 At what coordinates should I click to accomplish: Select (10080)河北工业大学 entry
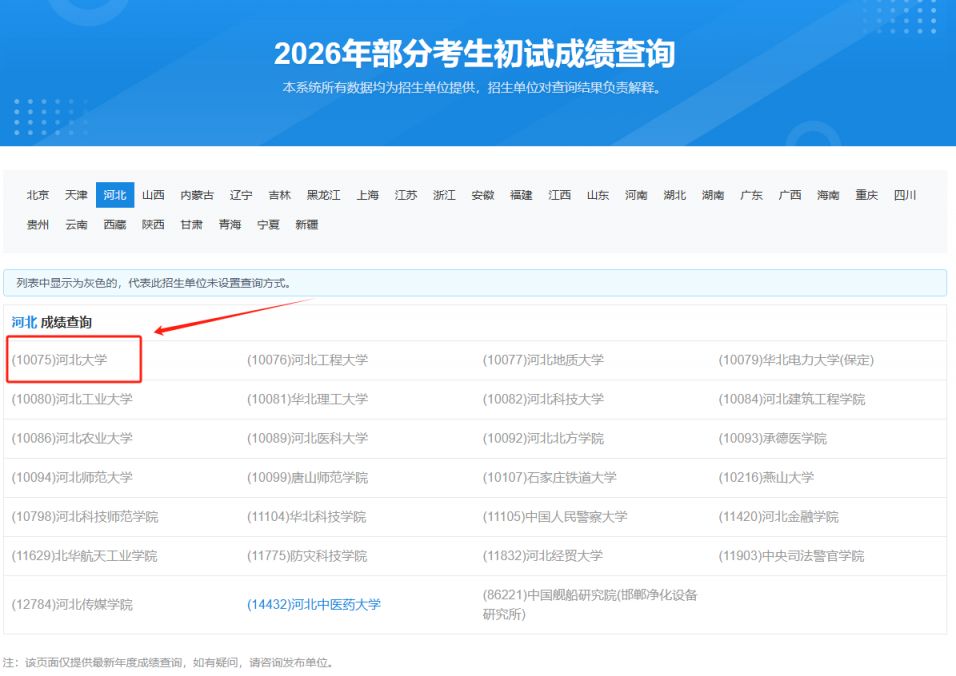72,399
